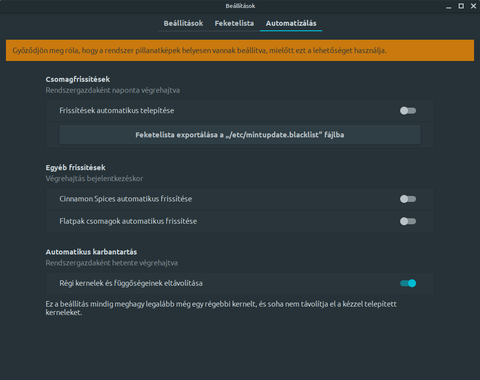Export Feketelista to /etc/mintupdate.blacklist file
Screen dimensions: 480x380
tap(240, 135)
